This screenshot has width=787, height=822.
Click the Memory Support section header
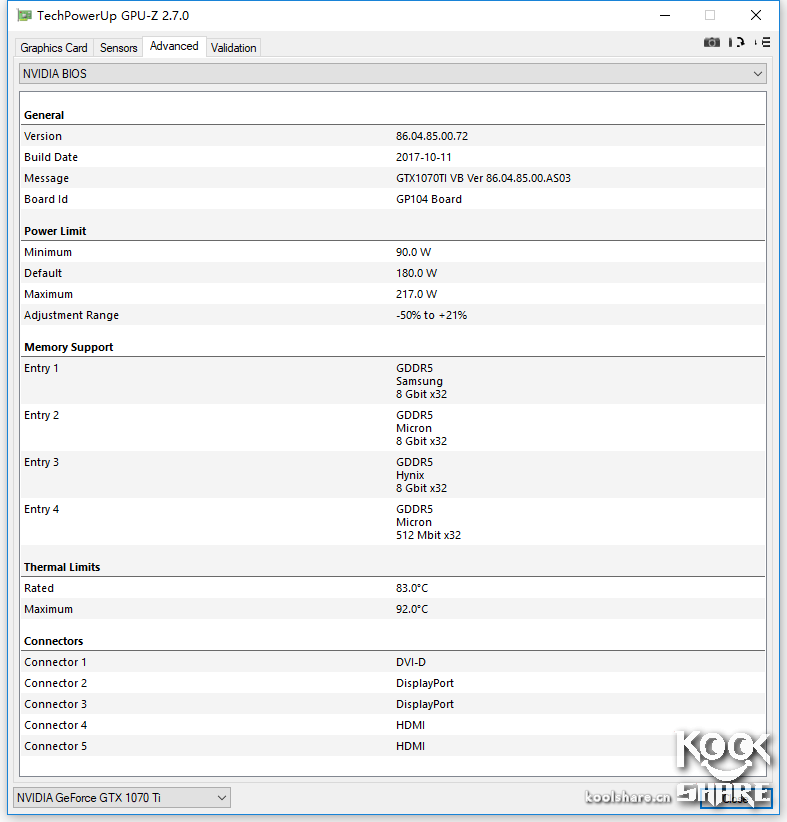click(x=68, y=347)
